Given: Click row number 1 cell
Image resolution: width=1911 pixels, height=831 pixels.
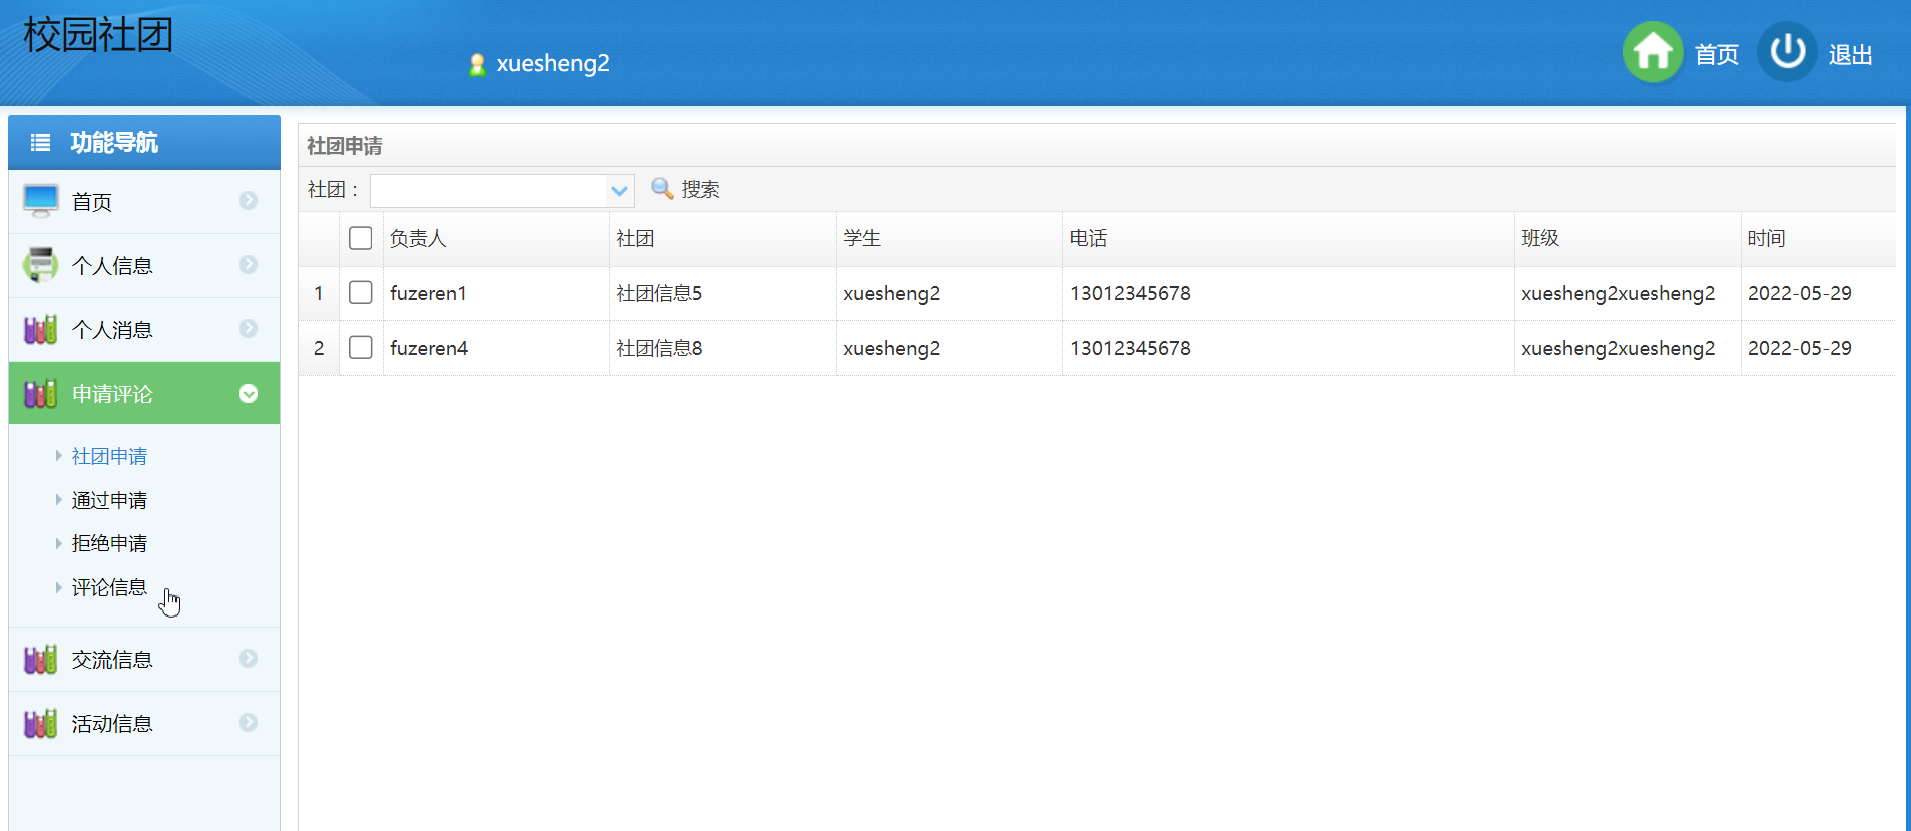Looking at the screenshot, I should tap(319, 293).
